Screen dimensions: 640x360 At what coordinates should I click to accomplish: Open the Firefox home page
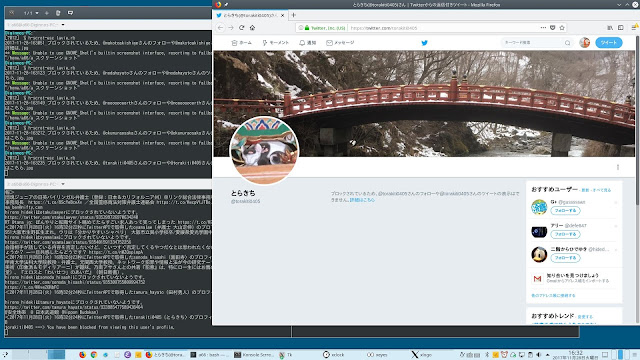pyautogui.click(x=252, y=28)
